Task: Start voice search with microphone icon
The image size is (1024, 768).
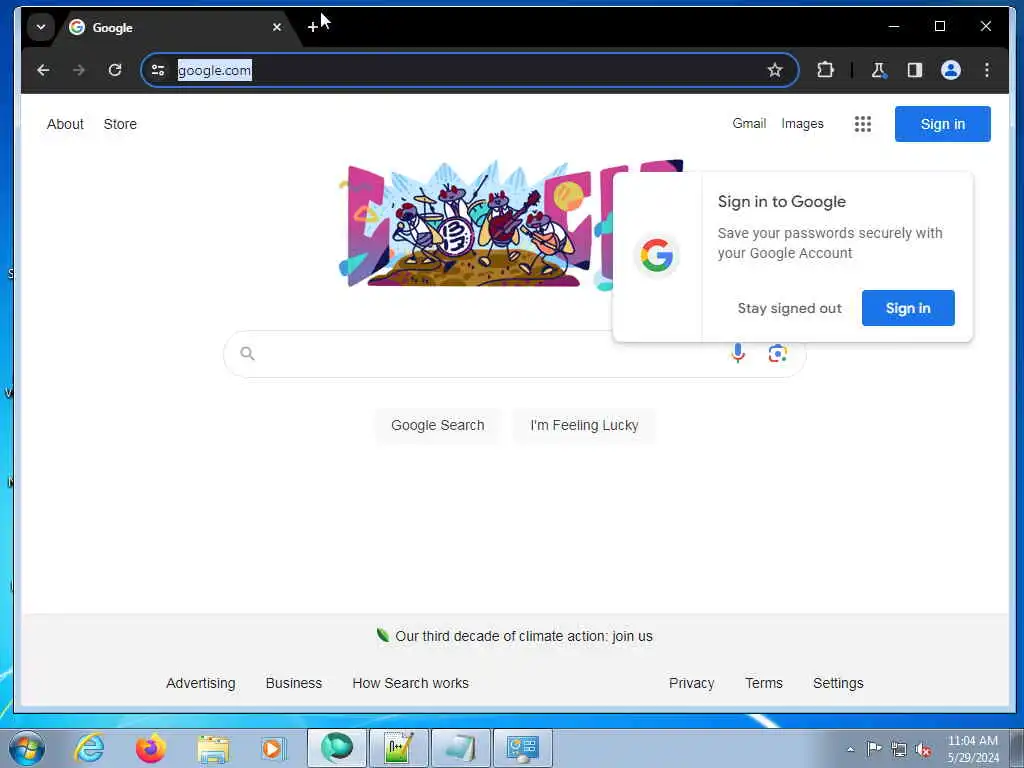Action: click(x=738, y=353)
